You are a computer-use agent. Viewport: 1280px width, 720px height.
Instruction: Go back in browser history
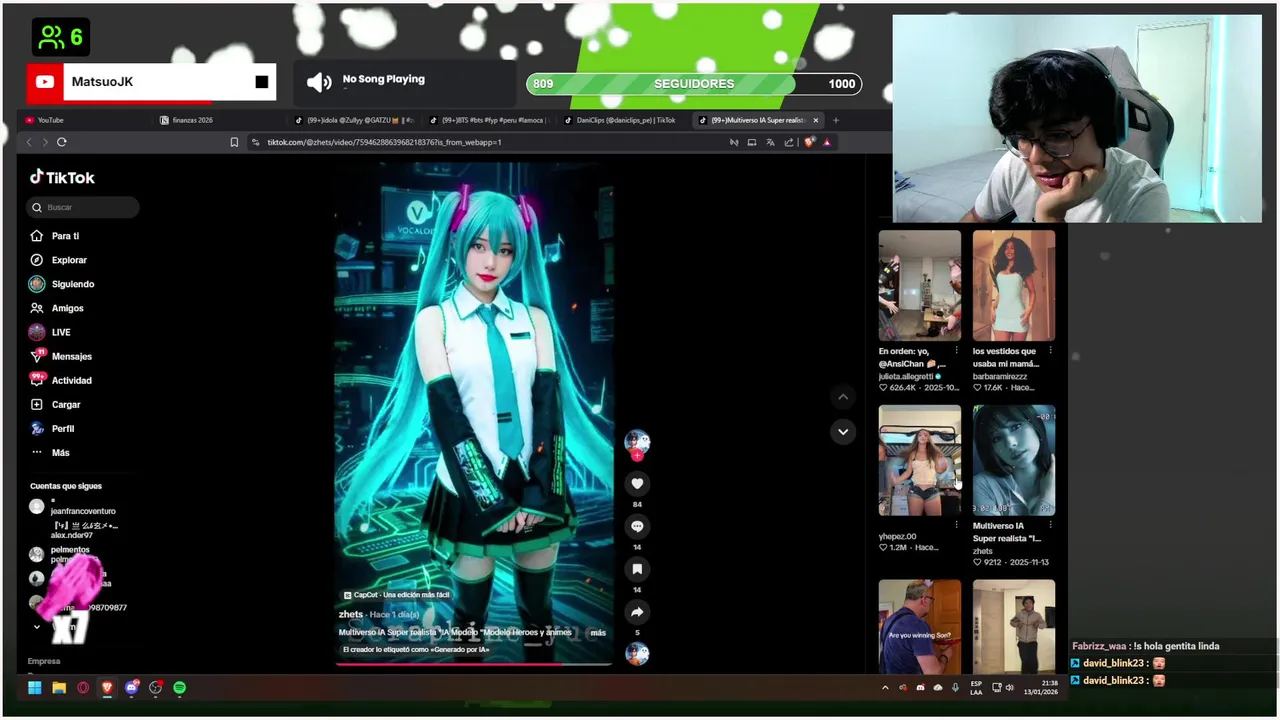29,142
